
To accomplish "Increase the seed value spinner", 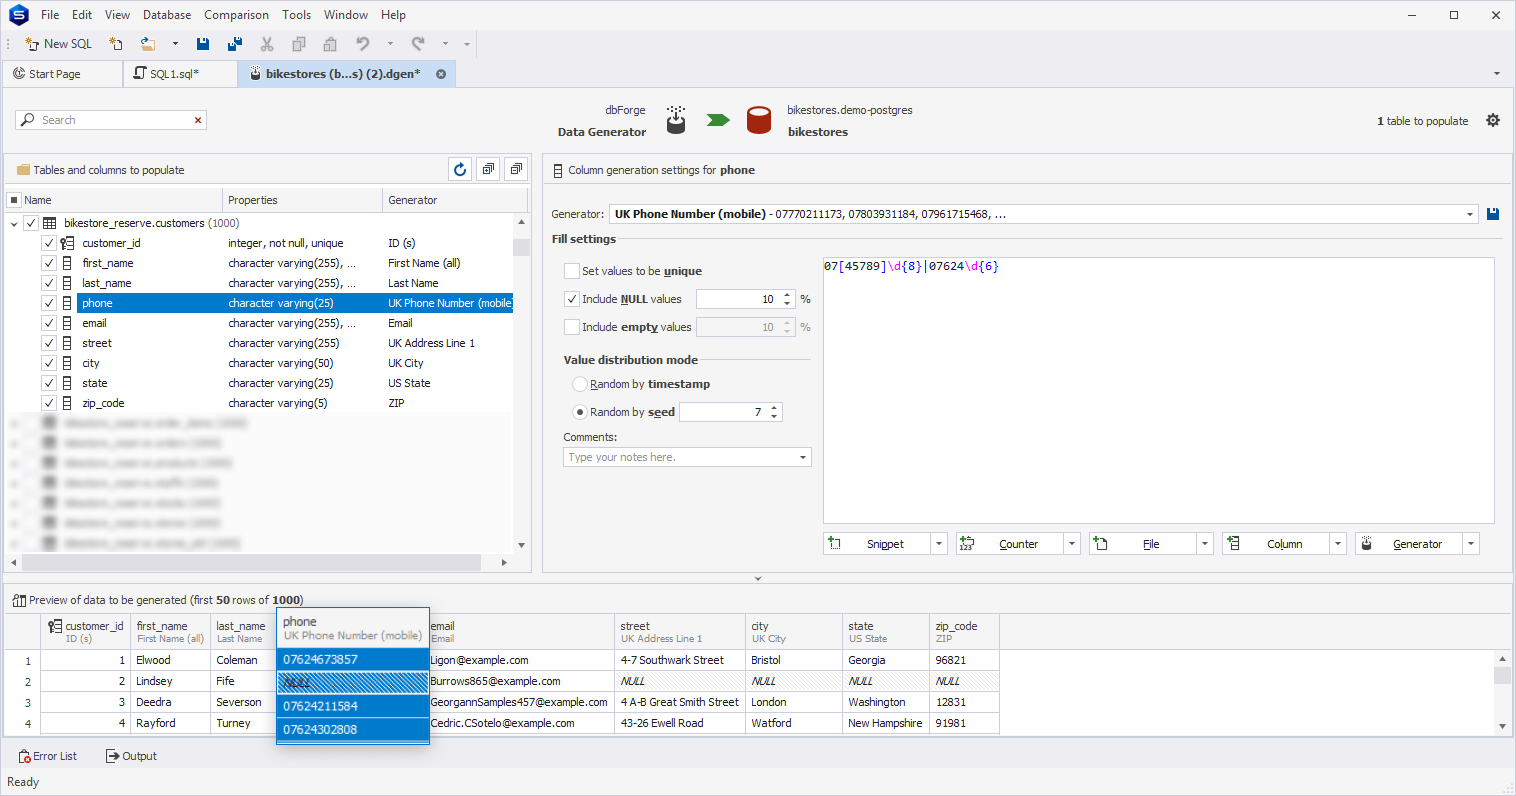I will pyautogui.click(x=774, y=408).
